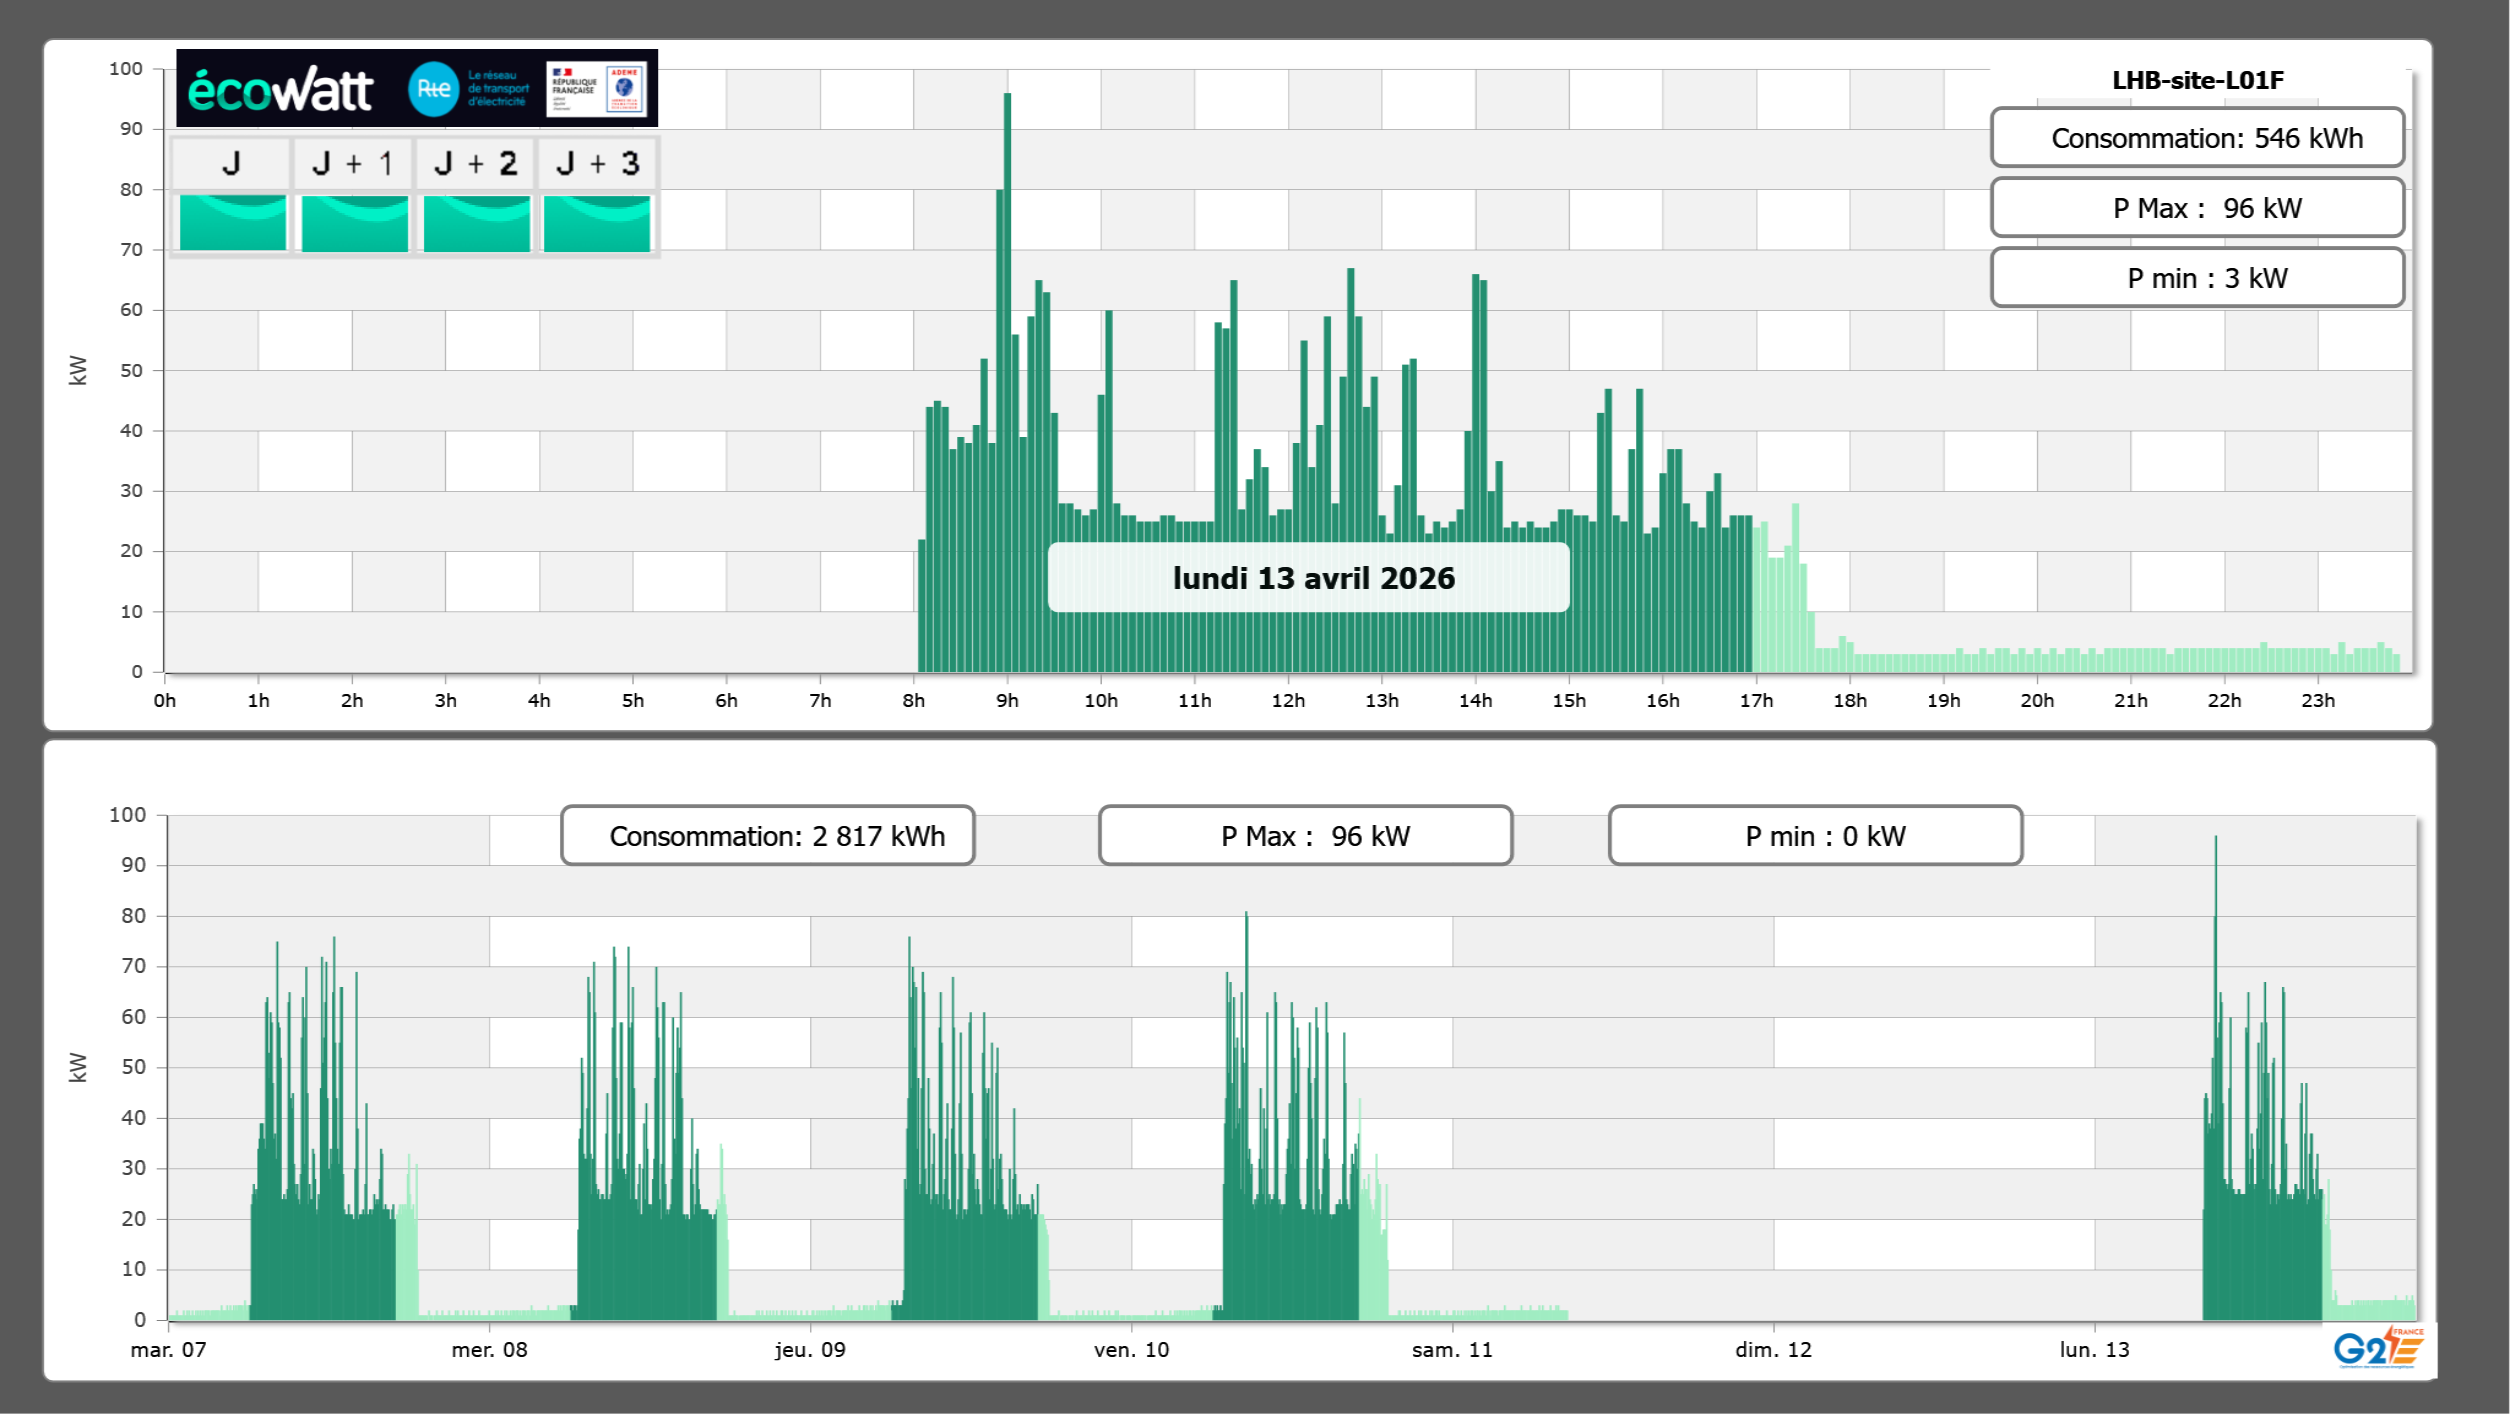This screenshot has width=2511, height=1415.
Task: Click the P Max : 96 kW daily box
Action: pos(2196,208)
